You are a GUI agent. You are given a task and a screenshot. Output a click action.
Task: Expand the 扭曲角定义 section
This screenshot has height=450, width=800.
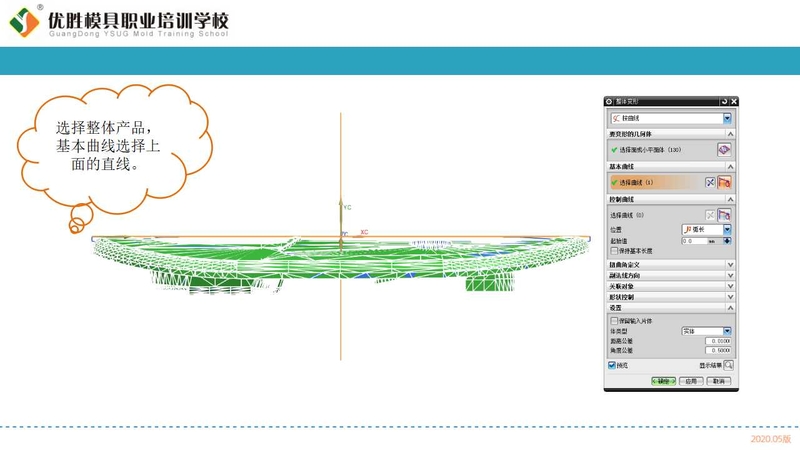coord(730,265)
